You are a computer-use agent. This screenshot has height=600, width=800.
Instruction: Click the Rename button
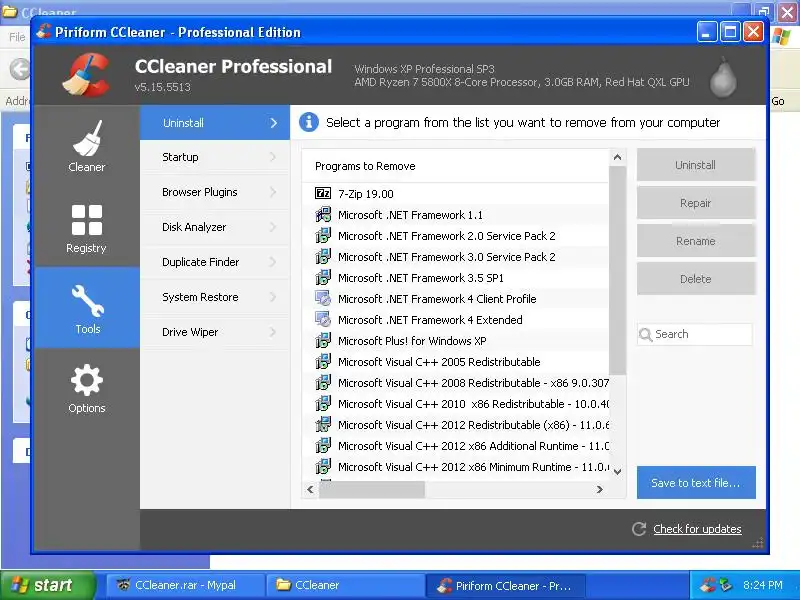click(x=696, y=241)
